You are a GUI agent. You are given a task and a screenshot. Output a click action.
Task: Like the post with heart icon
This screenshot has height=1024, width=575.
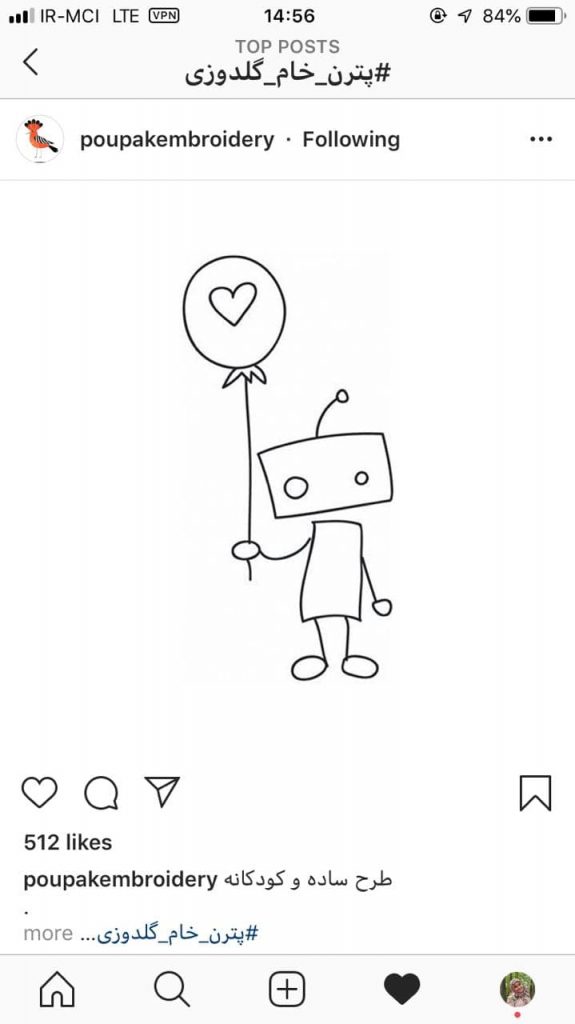[39, 793]
